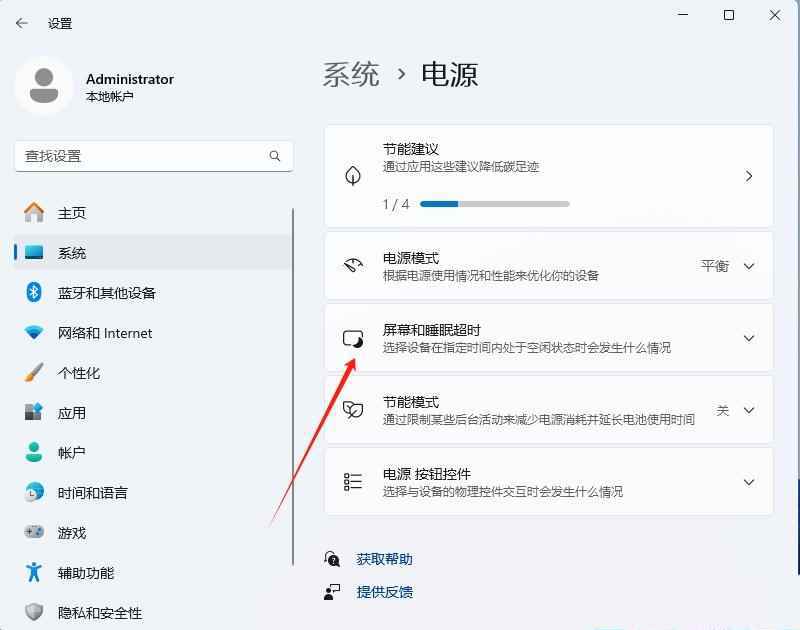800x630 pixels.
Task: Click the 关 status of 节能模式
Action: point(722,410)
